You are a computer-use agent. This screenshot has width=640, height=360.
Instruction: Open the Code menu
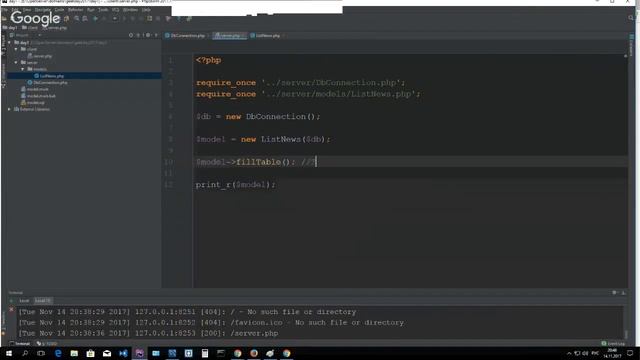pos(59,9)
